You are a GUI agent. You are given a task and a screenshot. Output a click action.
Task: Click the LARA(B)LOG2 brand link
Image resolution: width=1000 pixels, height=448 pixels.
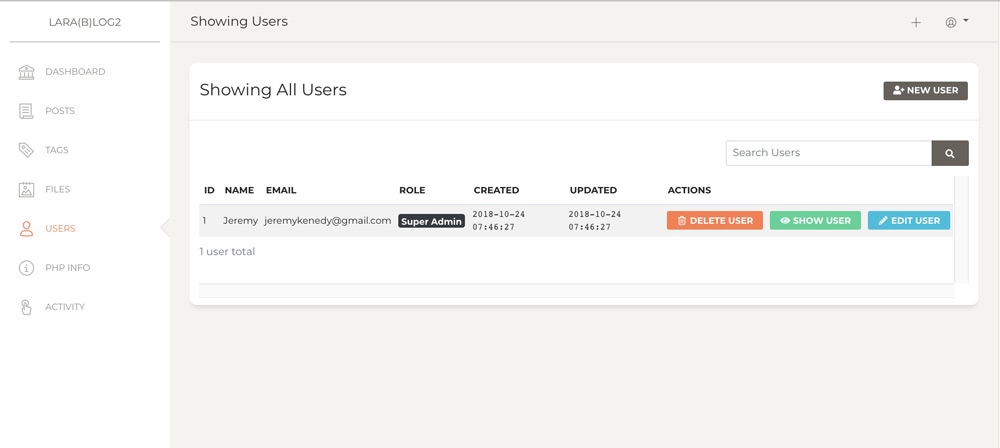[x=85, y=22]
